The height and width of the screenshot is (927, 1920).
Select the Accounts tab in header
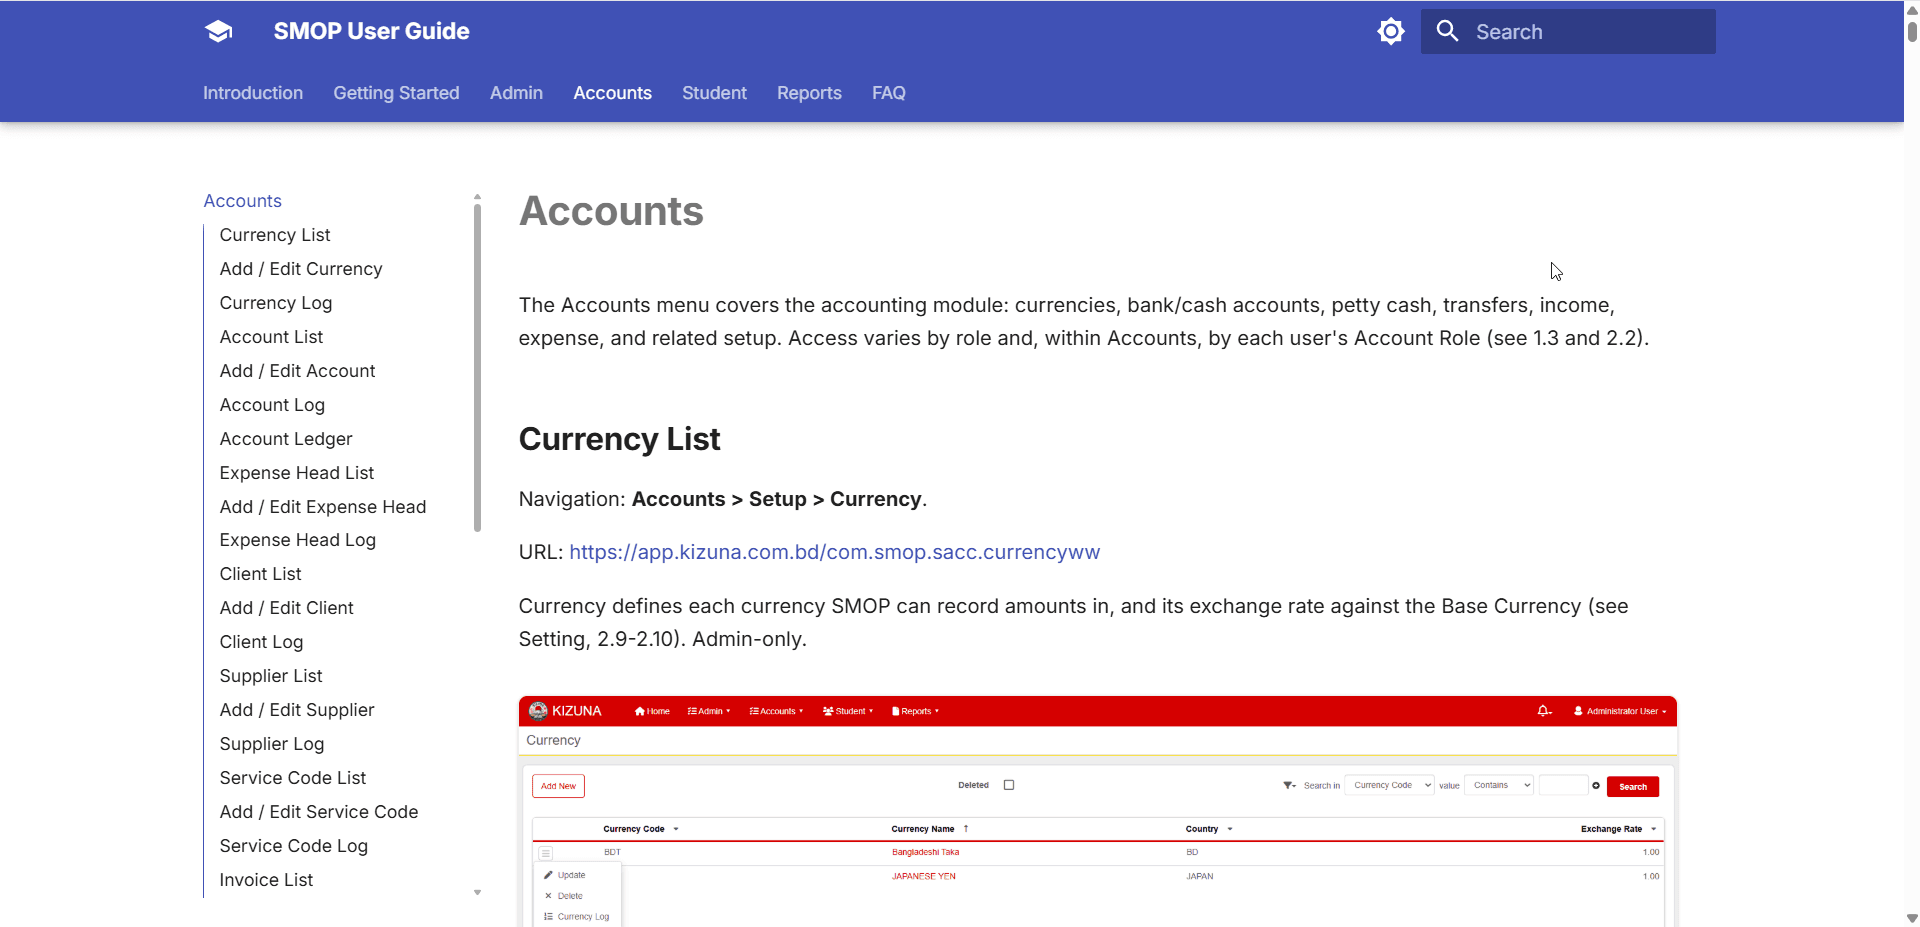pyautogui.click(x=612, y=93)
